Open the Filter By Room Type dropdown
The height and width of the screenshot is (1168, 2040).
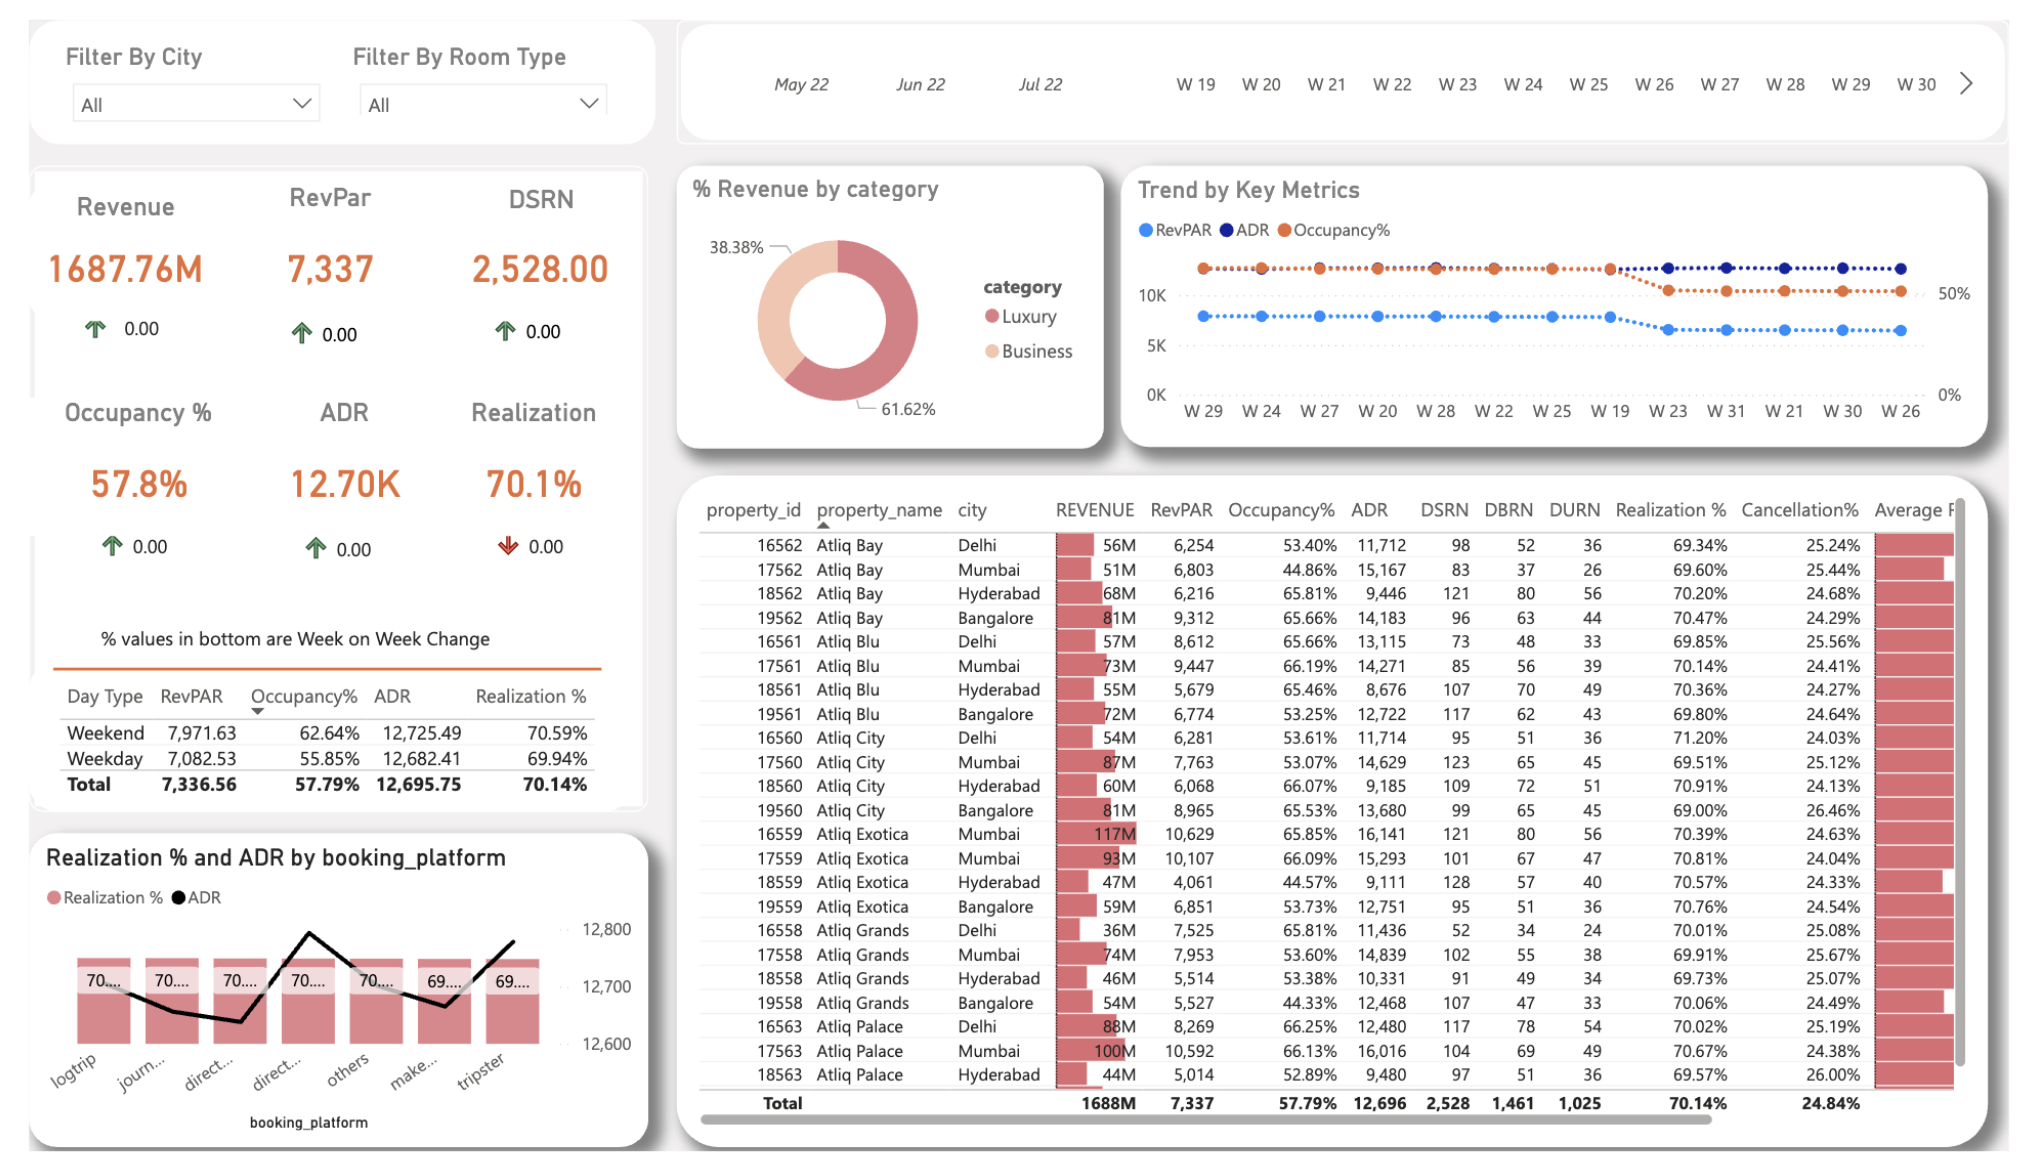pyautogui.click(x=588, y=103)
